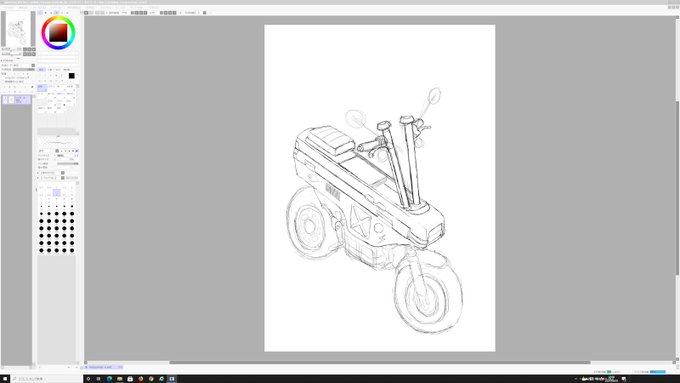Click the Undo icon in top toolbar

coord(86,13)
